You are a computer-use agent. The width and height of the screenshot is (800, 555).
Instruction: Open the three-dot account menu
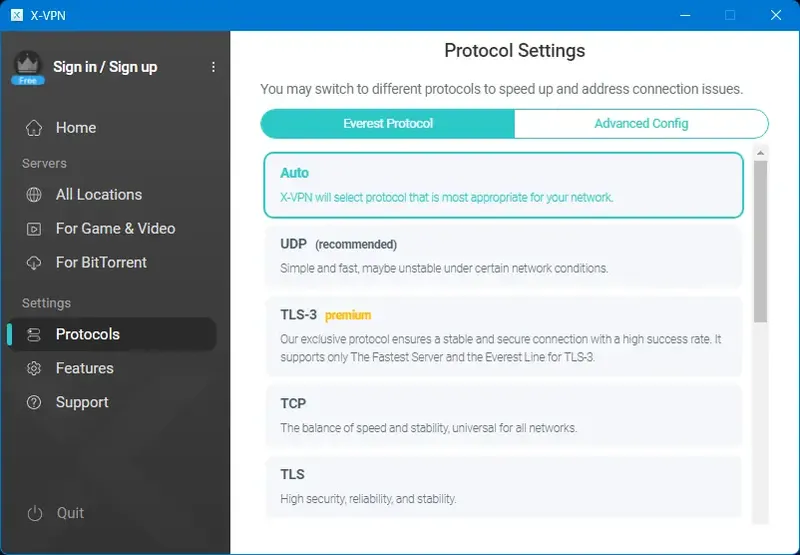click(213, 67)
